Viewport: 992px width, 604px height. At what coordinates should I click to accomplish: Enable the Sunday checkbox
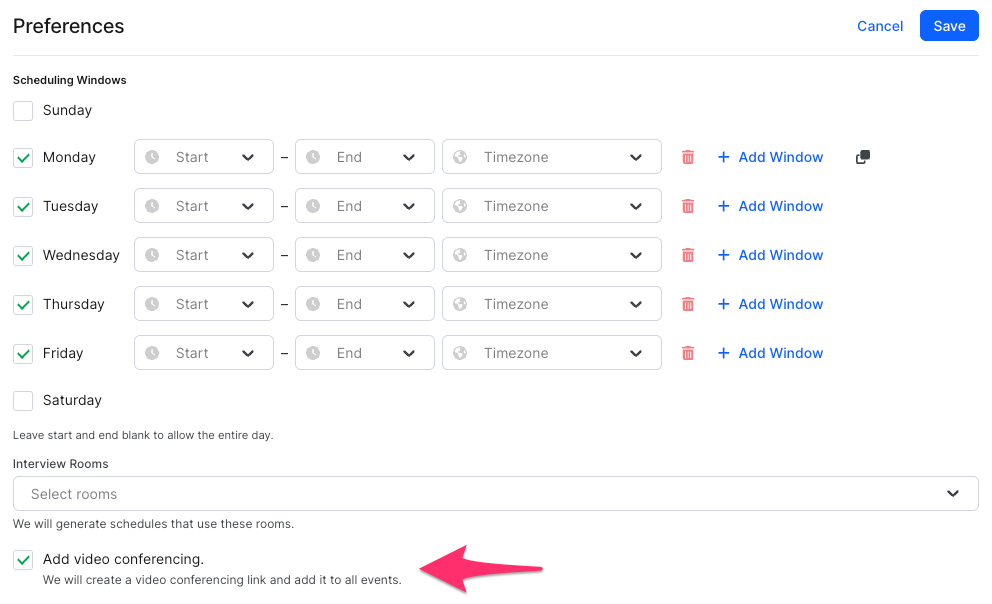click(23, 111)
